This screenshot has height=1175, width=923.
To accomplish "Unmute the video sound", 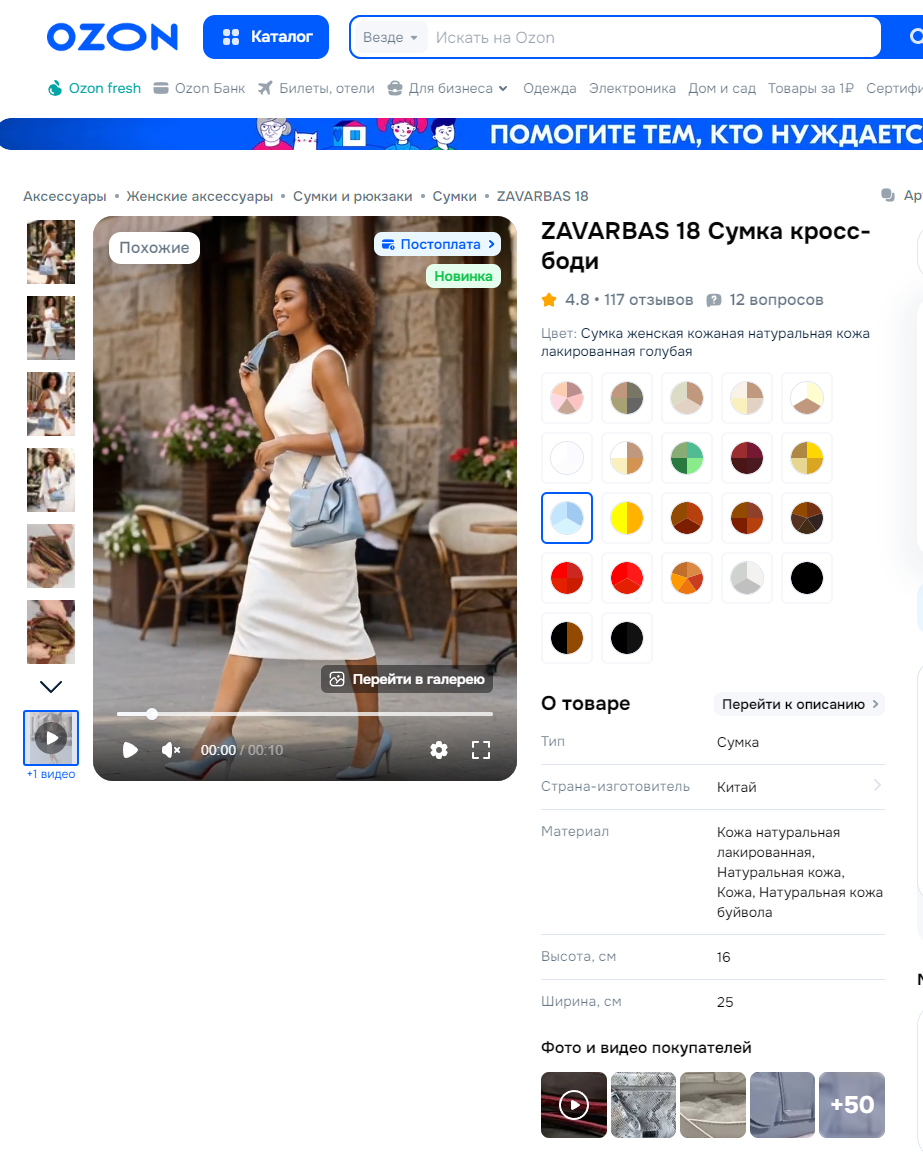I will coord(171,750).
